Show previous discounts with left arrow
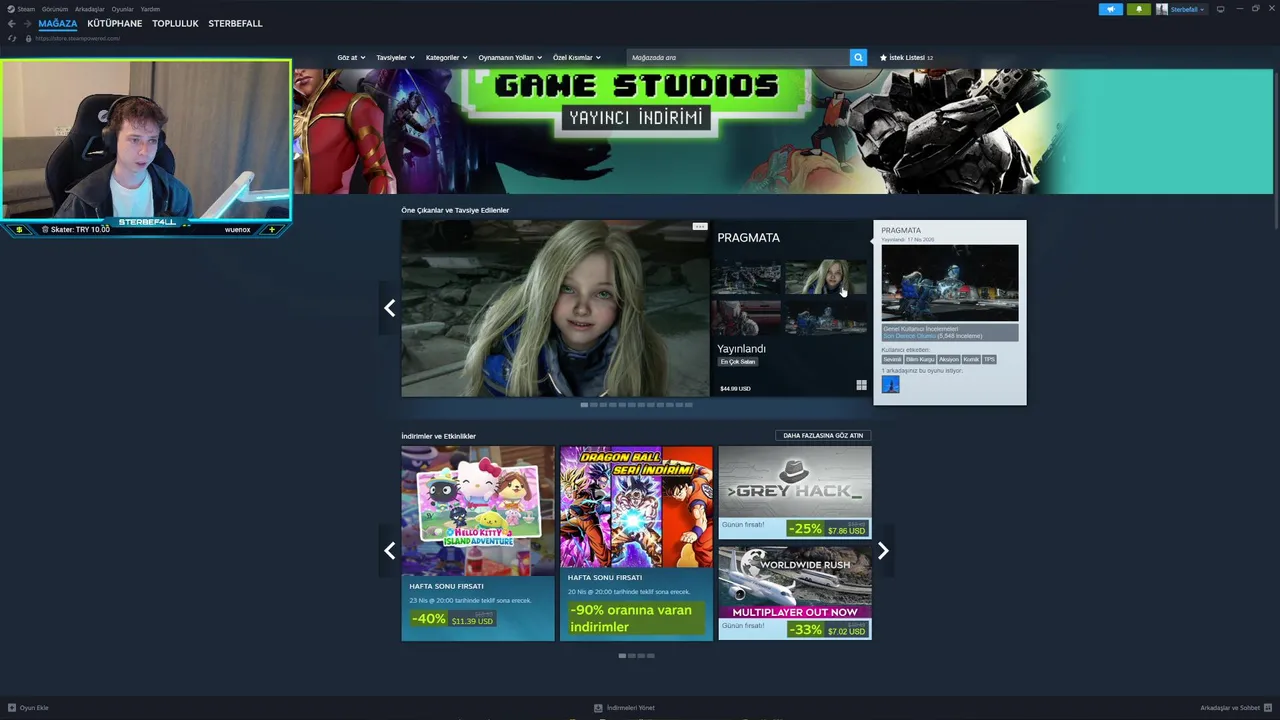Viewport: 1280px width, 720px height. 389,551
